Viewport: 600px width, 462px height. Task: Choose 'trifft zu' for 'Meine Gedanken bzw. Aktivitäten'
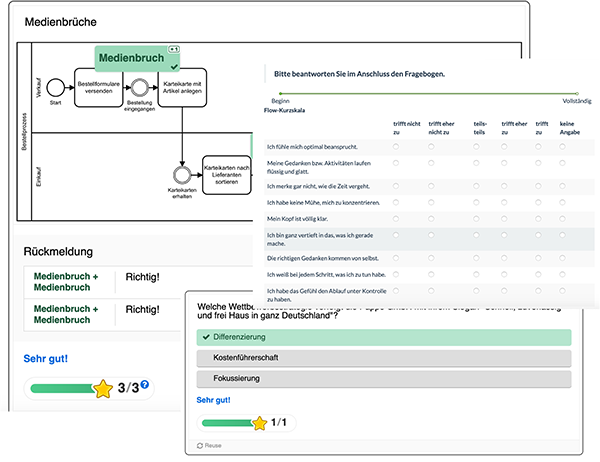tap(538, 163)
